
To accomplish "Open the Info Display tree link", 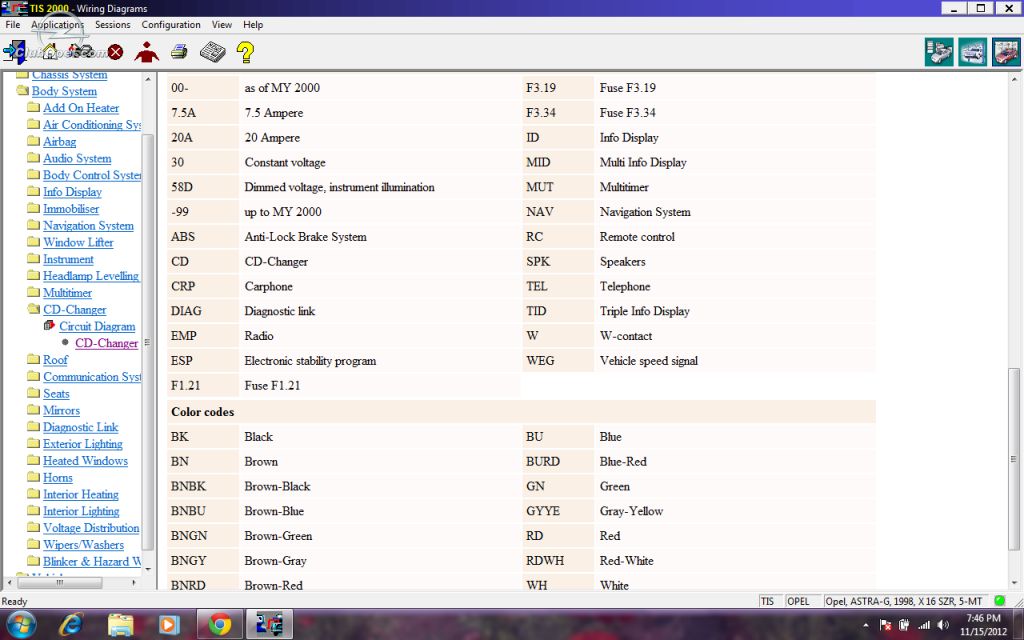I will (x=72, y=192).
